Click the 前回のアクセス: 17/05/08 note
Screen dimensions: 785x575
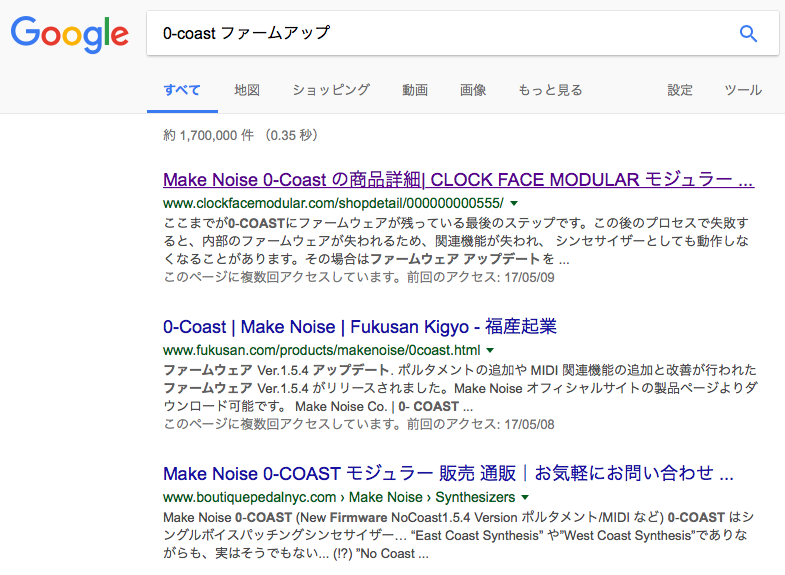click(x=481, y=424)
